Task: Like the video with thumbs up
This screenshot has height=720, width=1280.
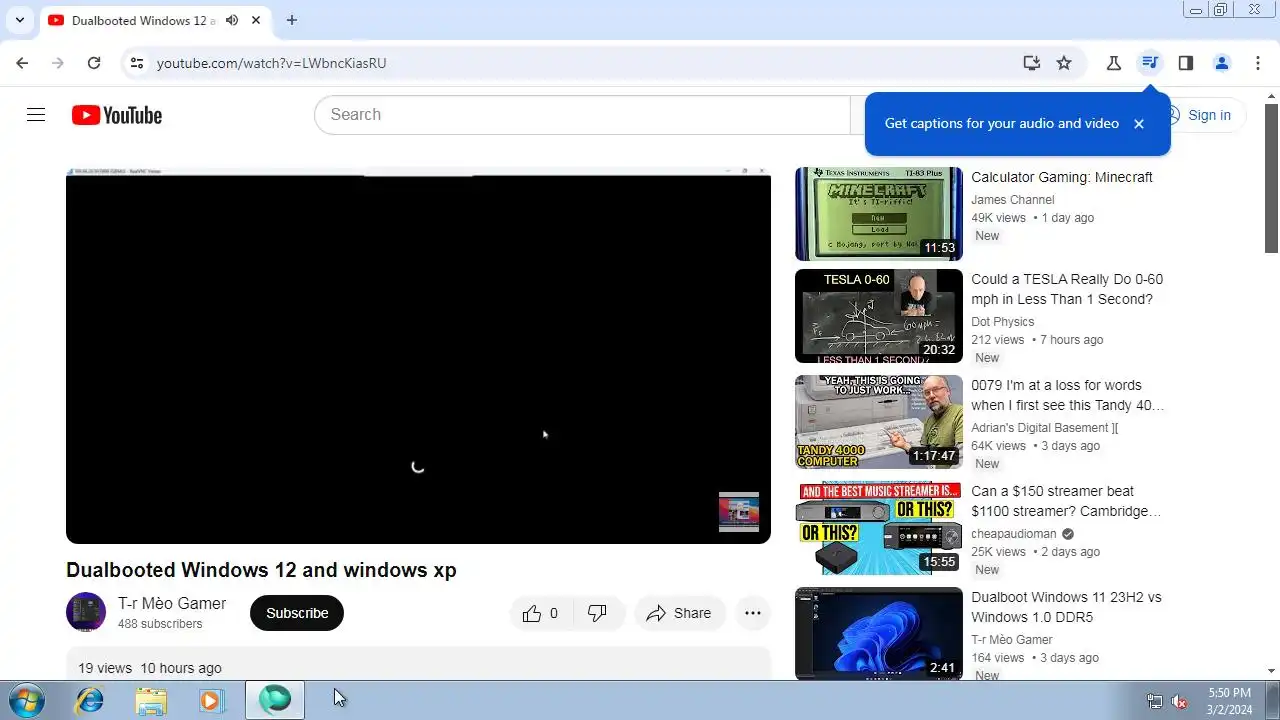Action: tap(541, 613)
